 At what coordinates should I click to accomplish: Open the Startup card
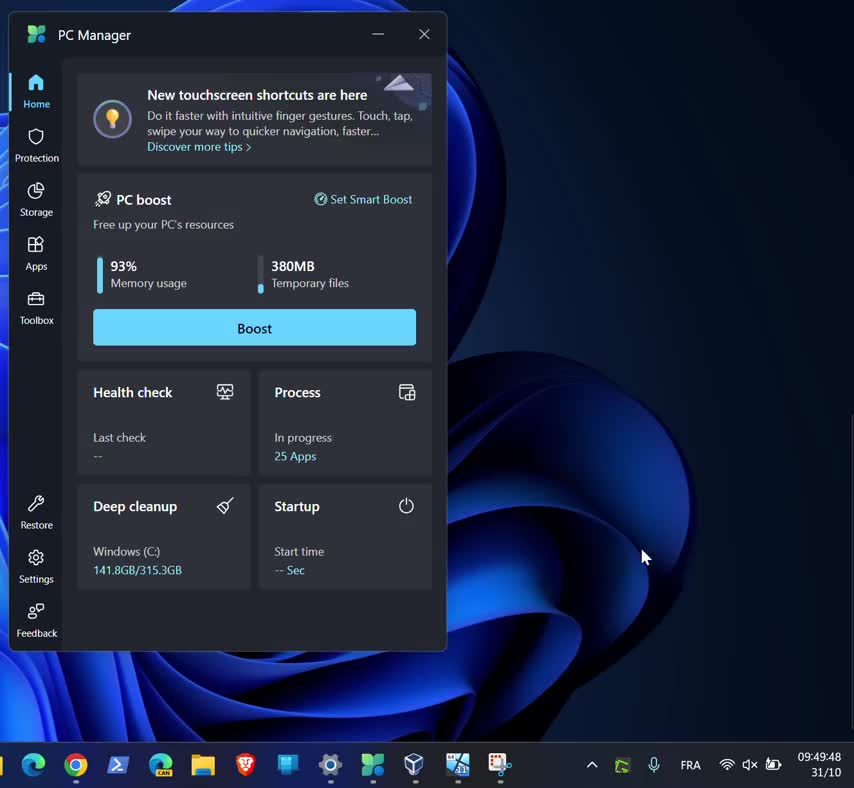click(345, 536)
